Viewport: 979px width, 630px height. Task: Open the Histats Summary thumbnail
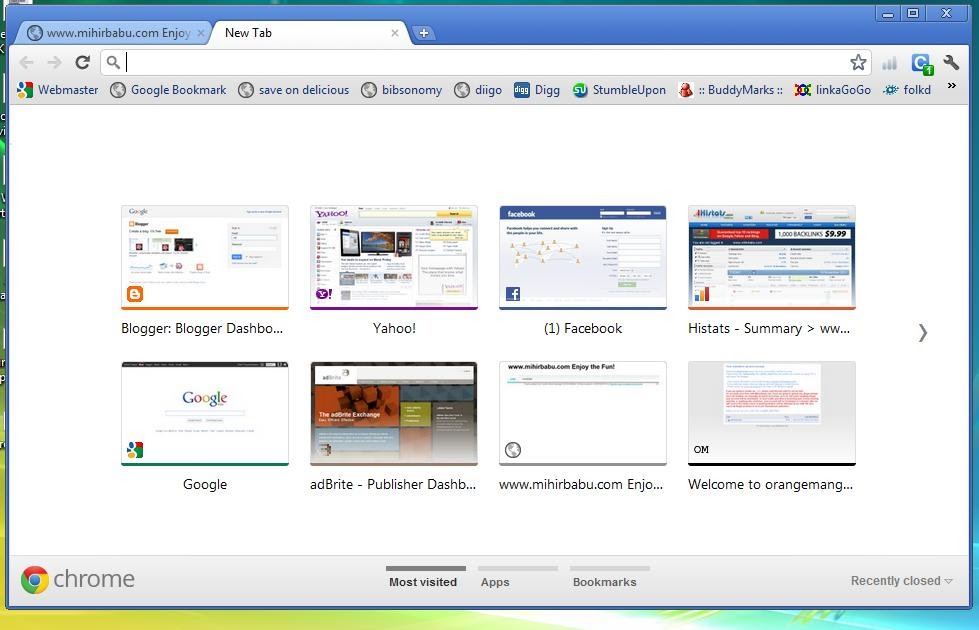tap(772, 257)
